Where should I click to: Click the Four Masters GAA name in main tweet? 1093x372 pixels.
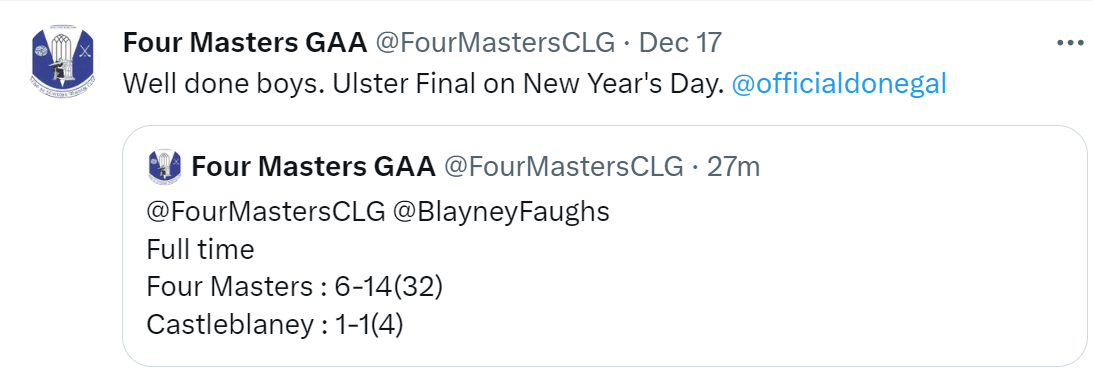pos(245,43)
